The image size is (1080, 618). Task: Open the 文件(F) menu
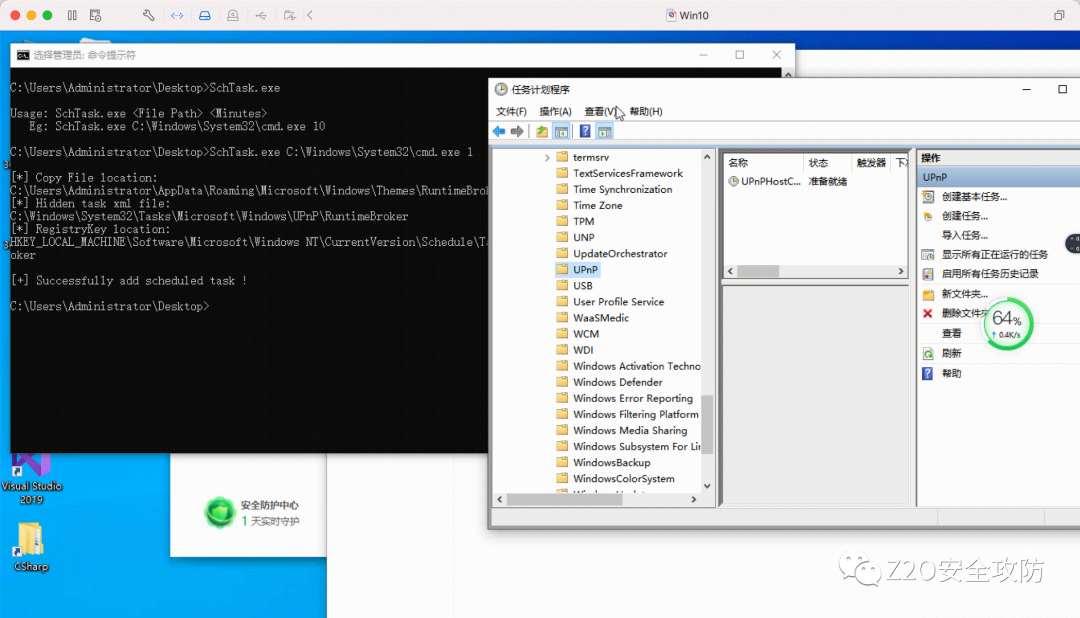[x=511, y=112]
